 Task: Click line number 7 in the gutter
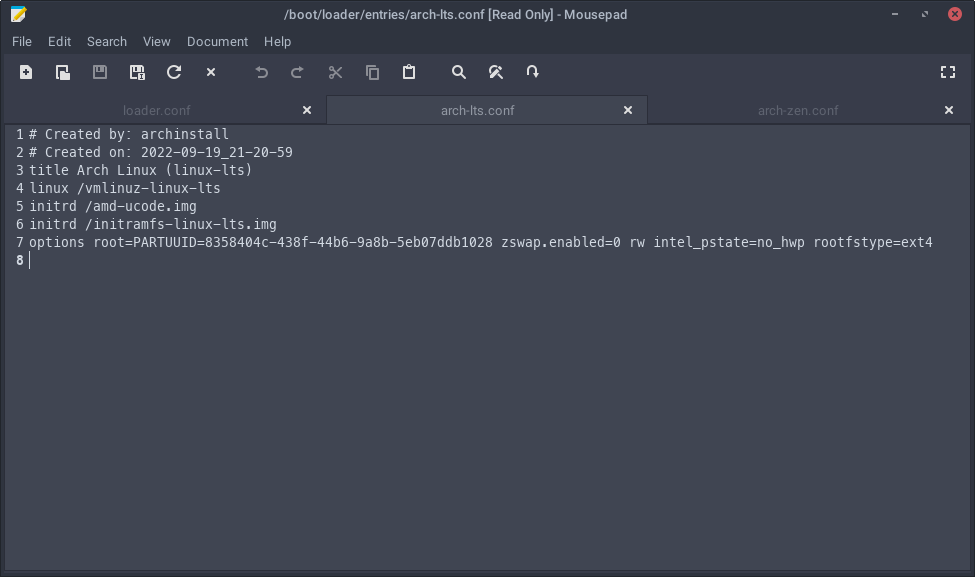[x=18, y=242]
